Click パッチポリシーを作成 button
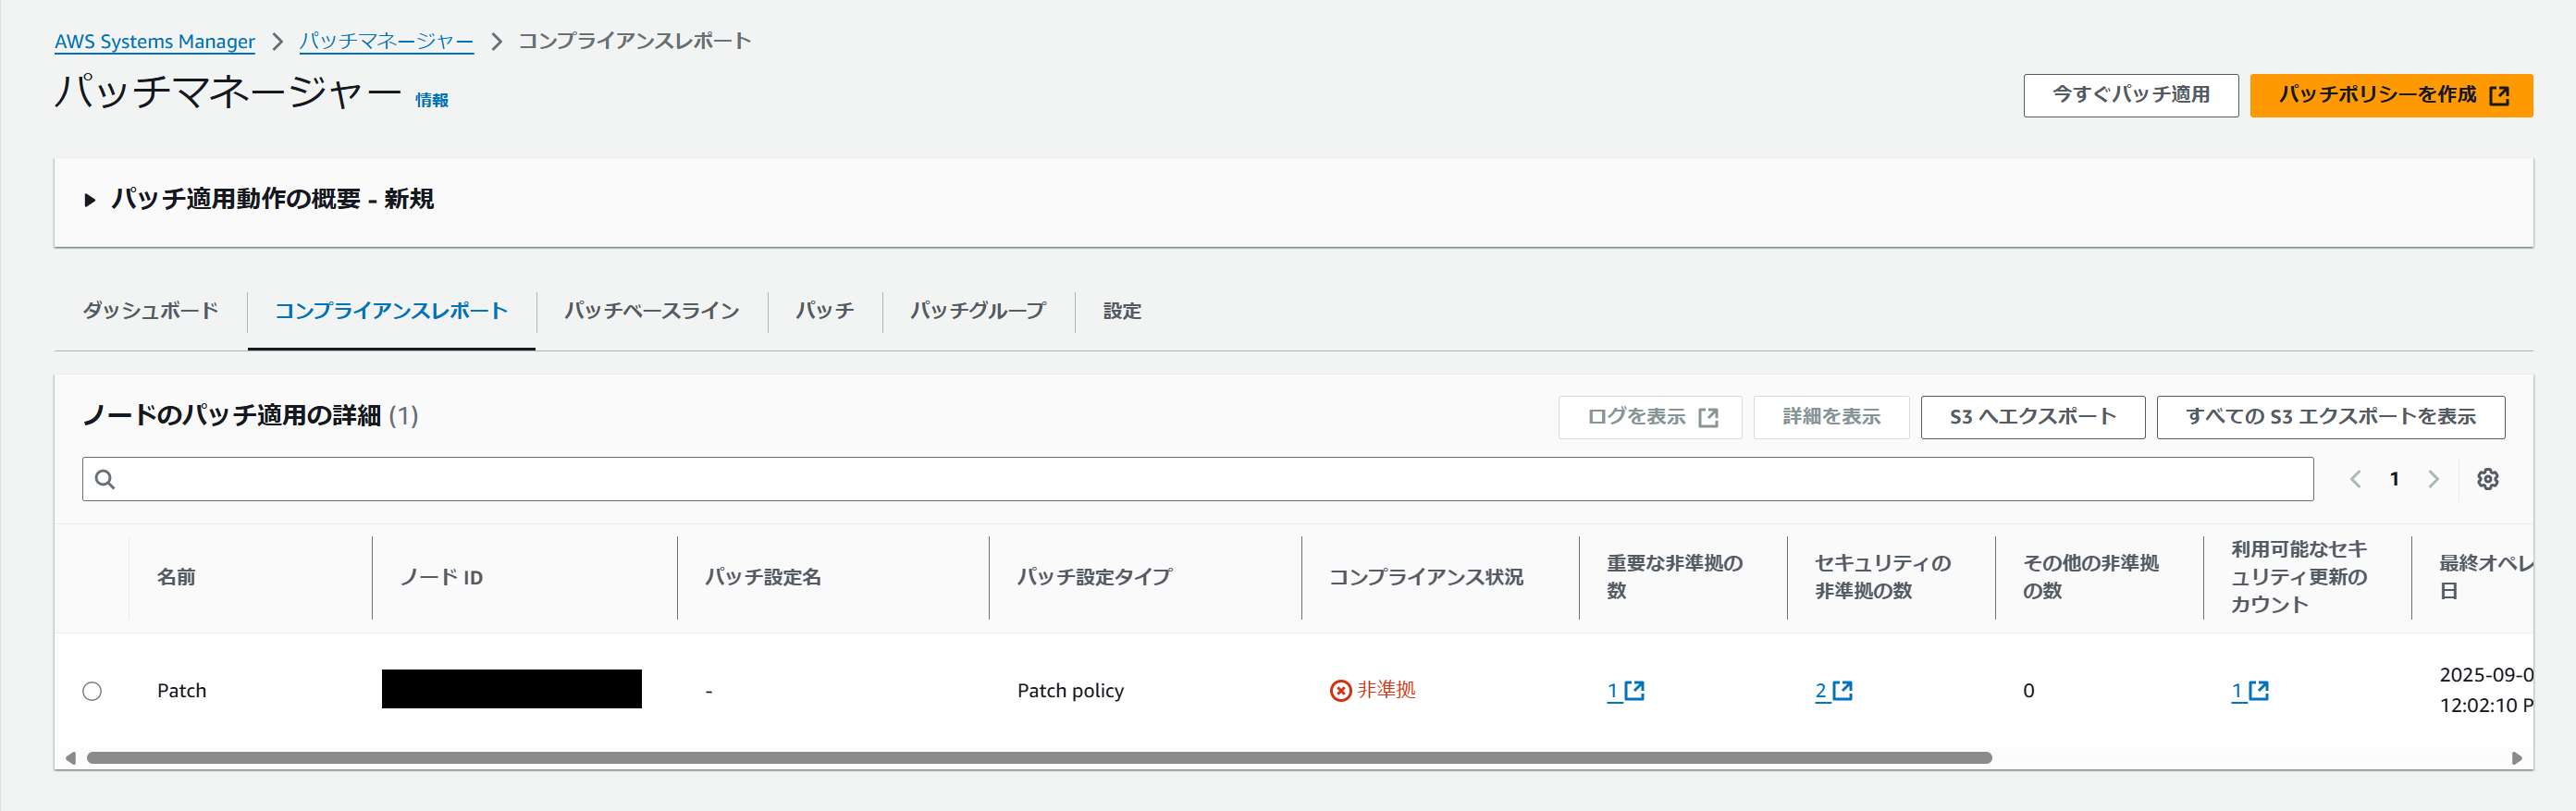The width and height of the screenshot is (2576, 811). coord(2390,95)
